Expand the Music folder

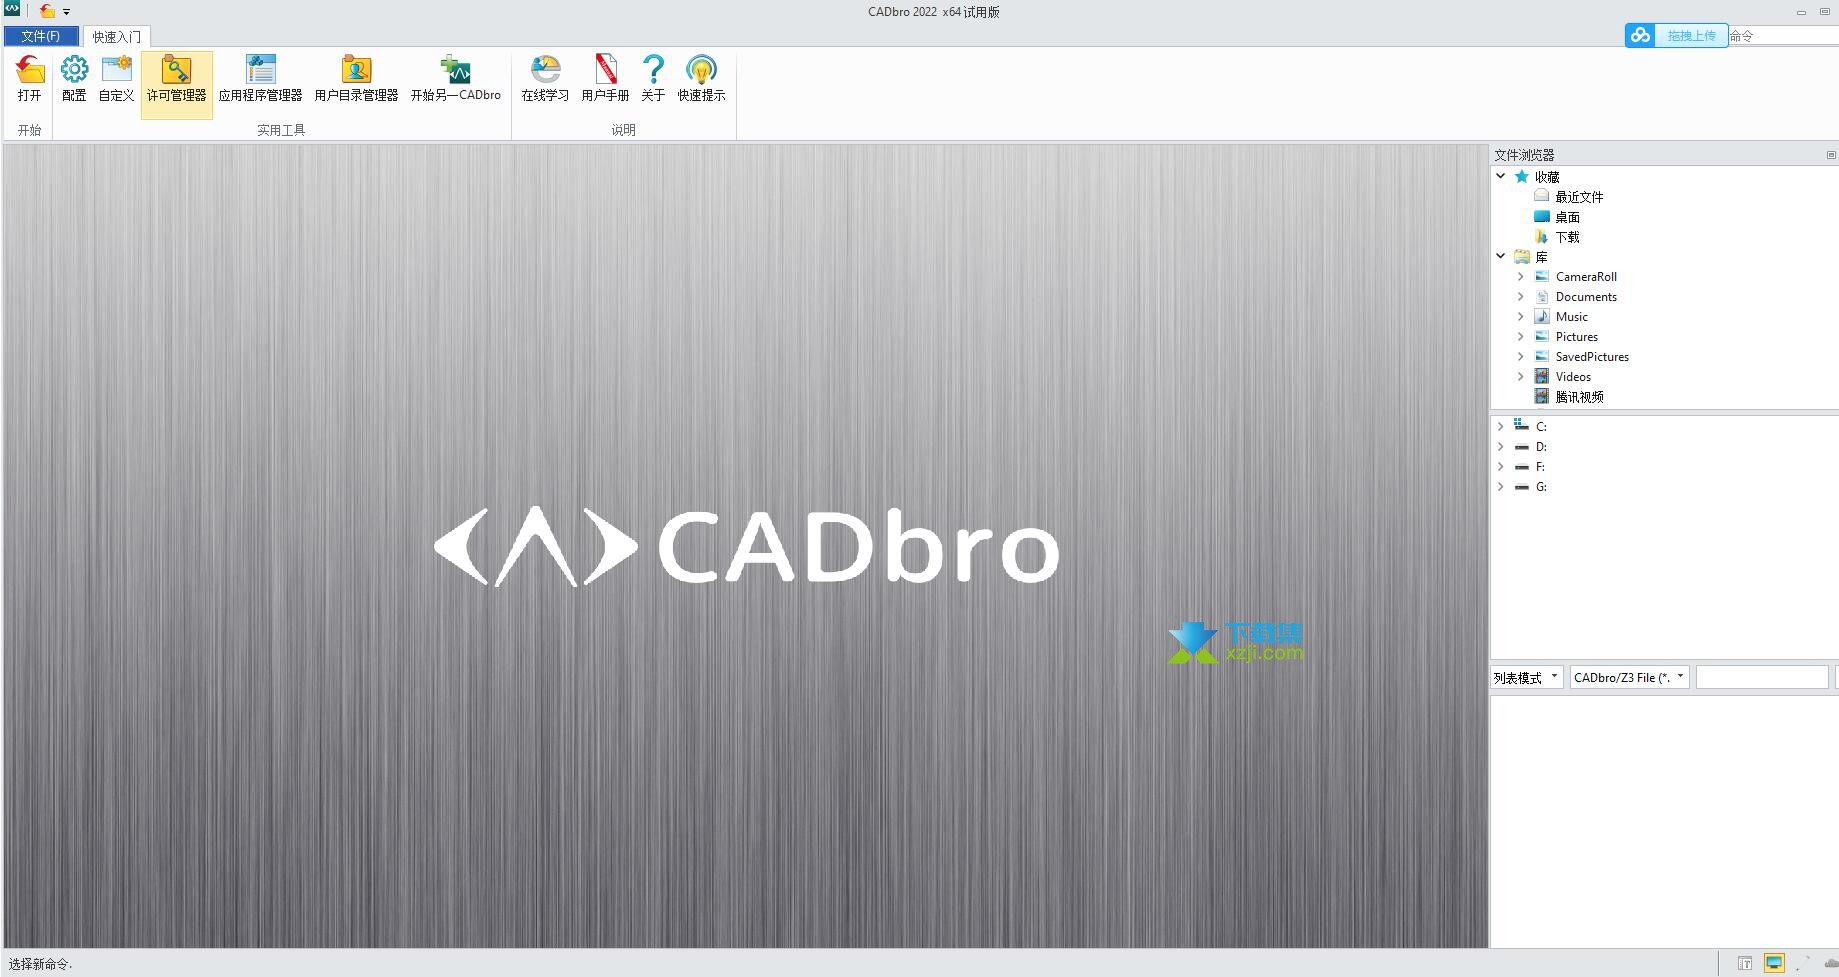[1521, 316]
